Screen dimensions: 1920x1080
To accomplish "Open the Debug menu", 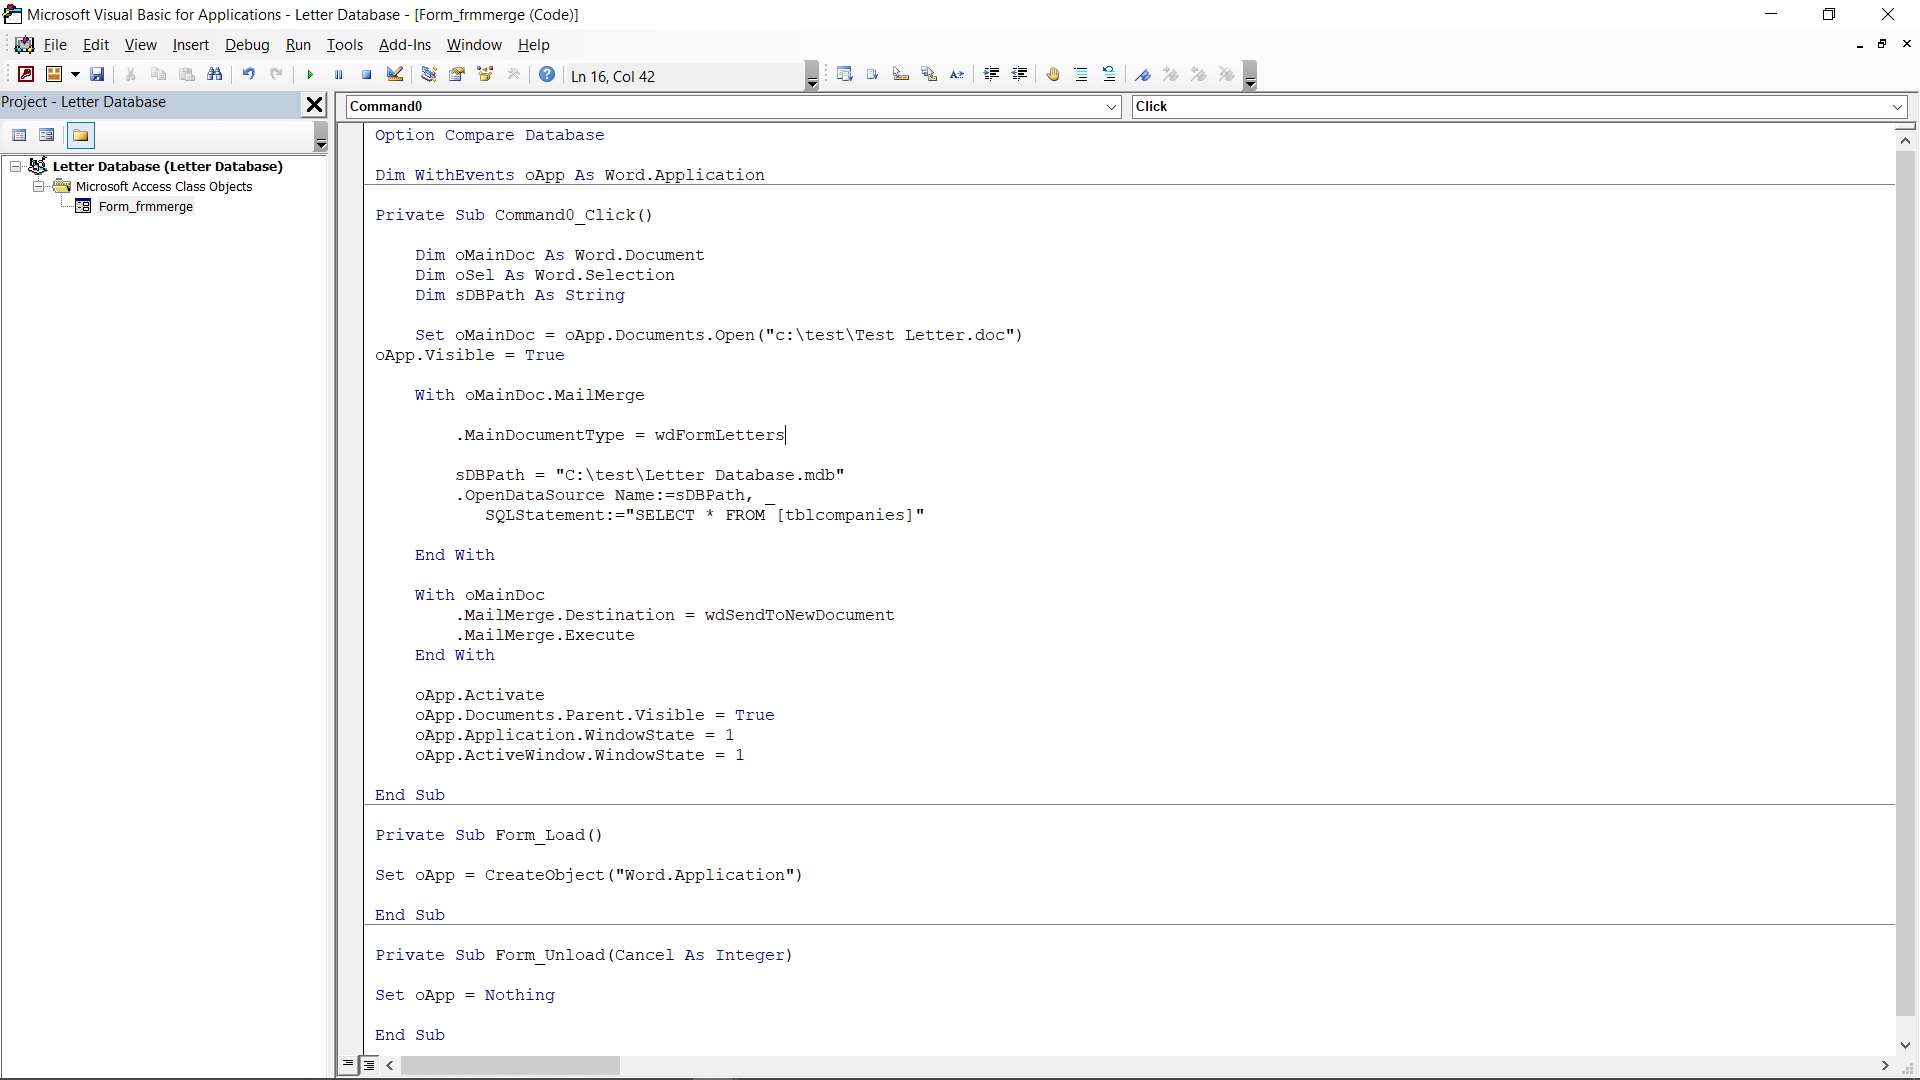I will (x=247, y=45).
